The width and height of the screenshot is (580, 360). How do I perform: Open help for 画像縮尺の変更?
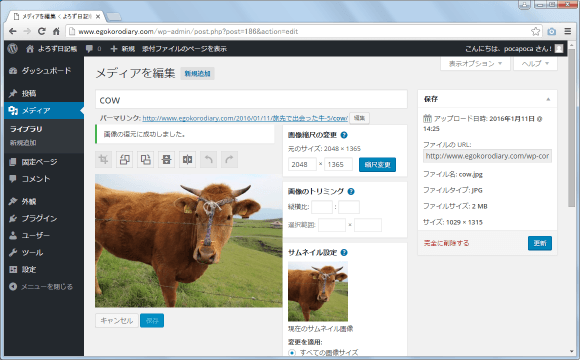pyautogui.click(x=344, y=135)
